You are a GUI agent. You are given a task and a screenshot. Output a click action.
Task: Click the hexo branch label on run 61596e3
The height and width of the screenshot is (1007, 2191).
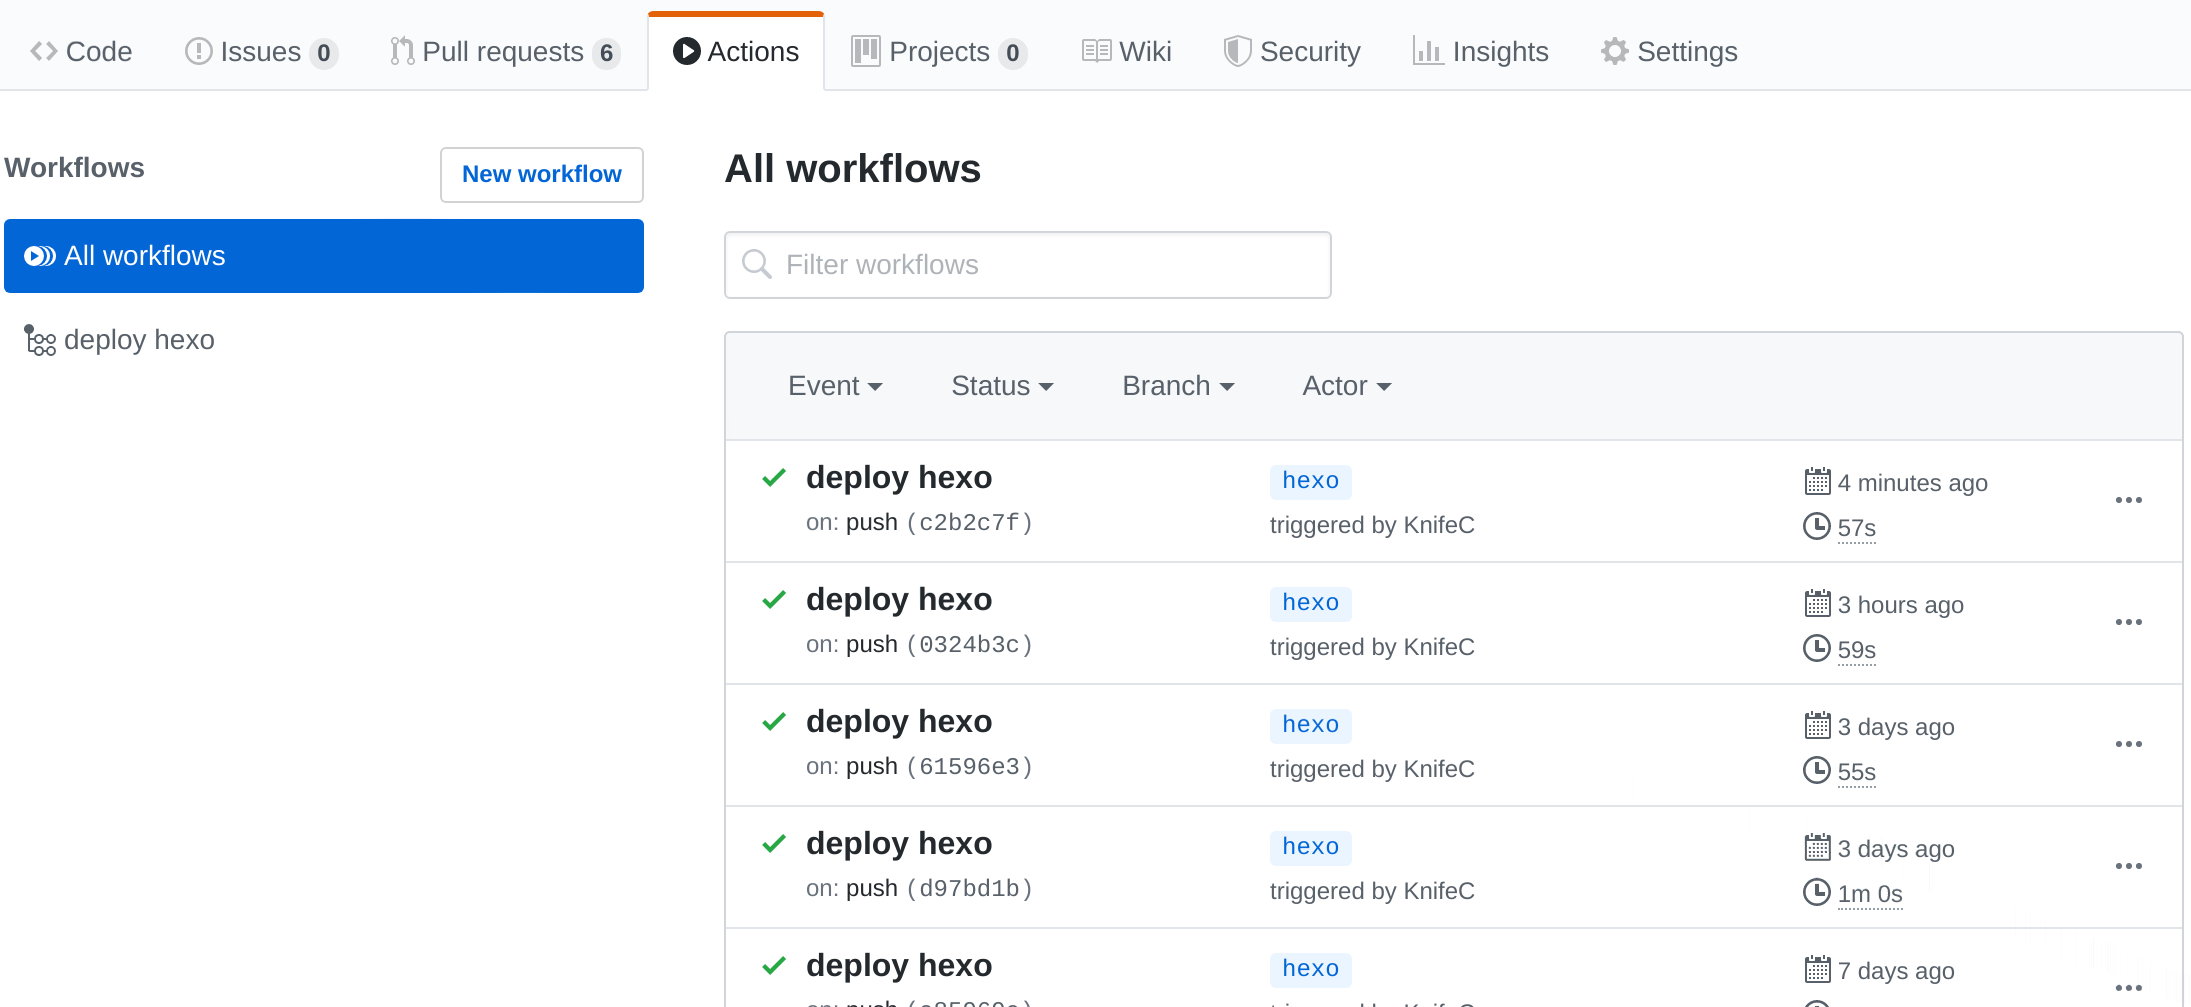point(1310,725)
